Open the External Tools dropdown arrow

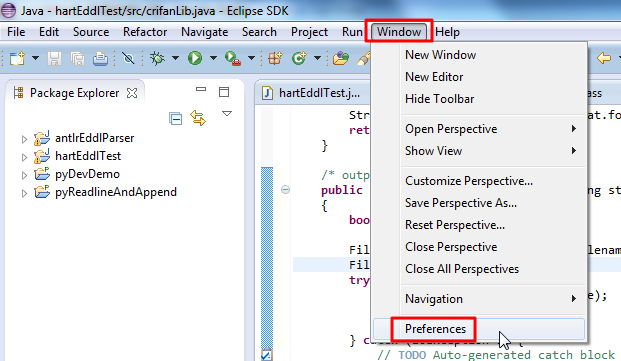[x=251, y=58]
